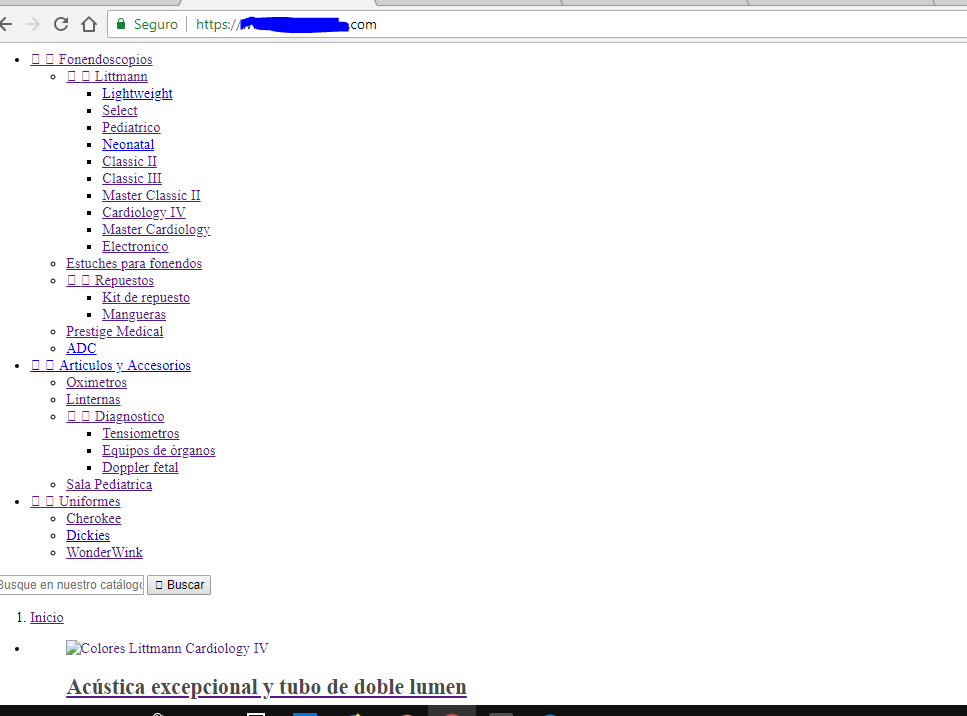Open the browser home page icon
The width and height of the screenshot is (967, 716).
click(x=89, y=24)
